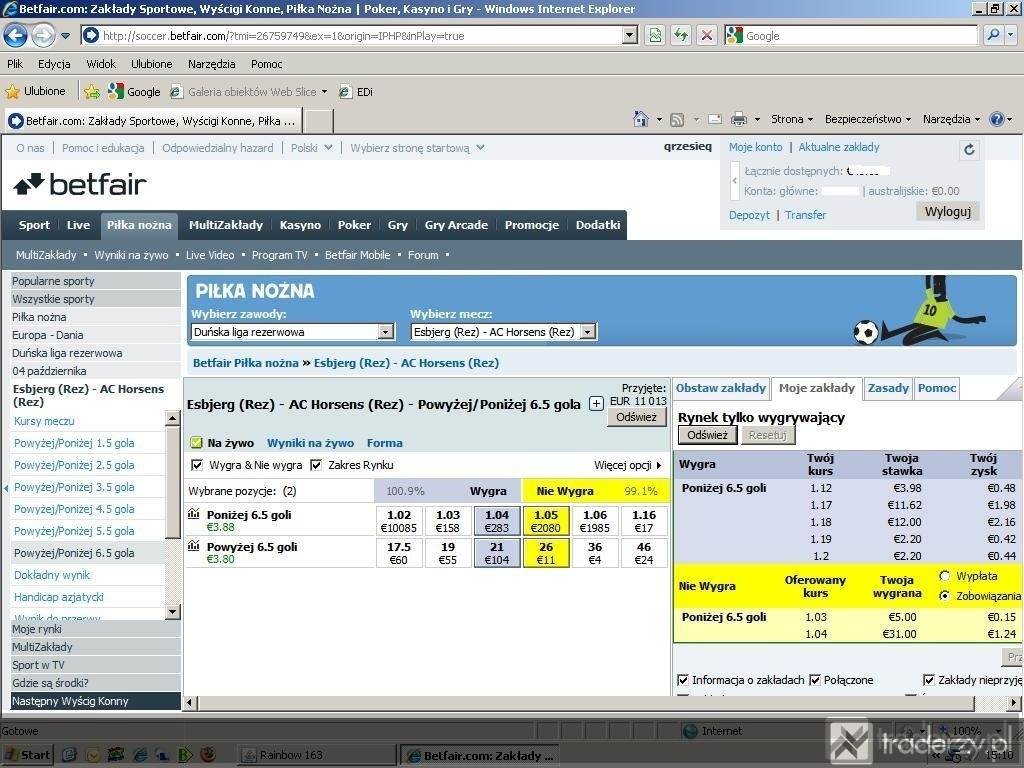Select Zobowiązania radio button
Screen dimensions: 1024x768
[944, 596]
